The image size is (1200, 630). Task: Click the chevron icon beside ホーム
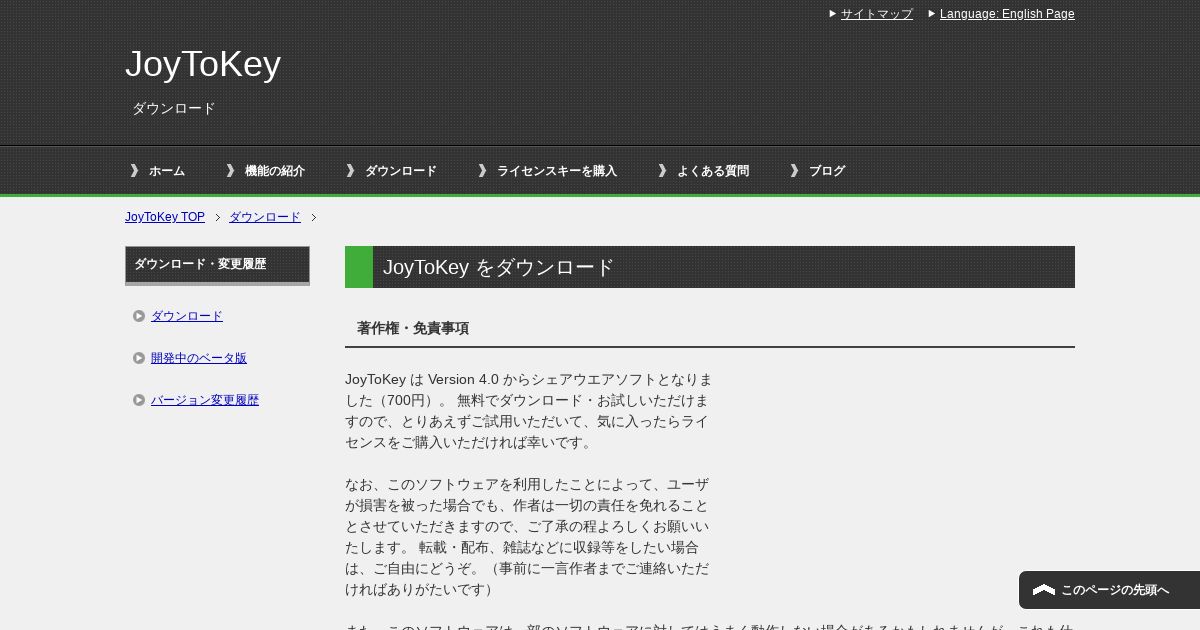click(134, 171)
